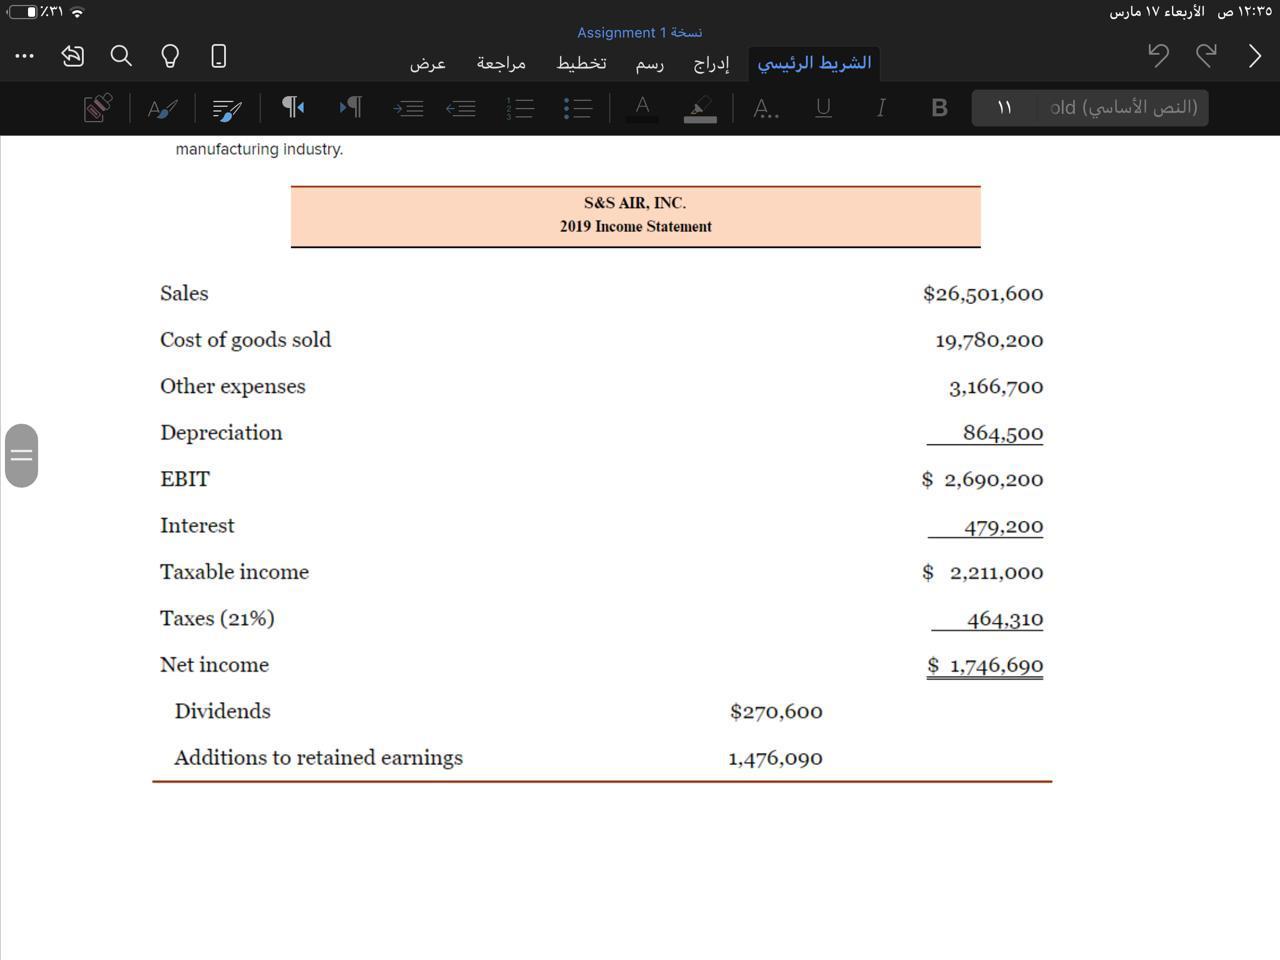Tap the forward chevron icon at top right

pyautogui.click(x=1255, y=55)
